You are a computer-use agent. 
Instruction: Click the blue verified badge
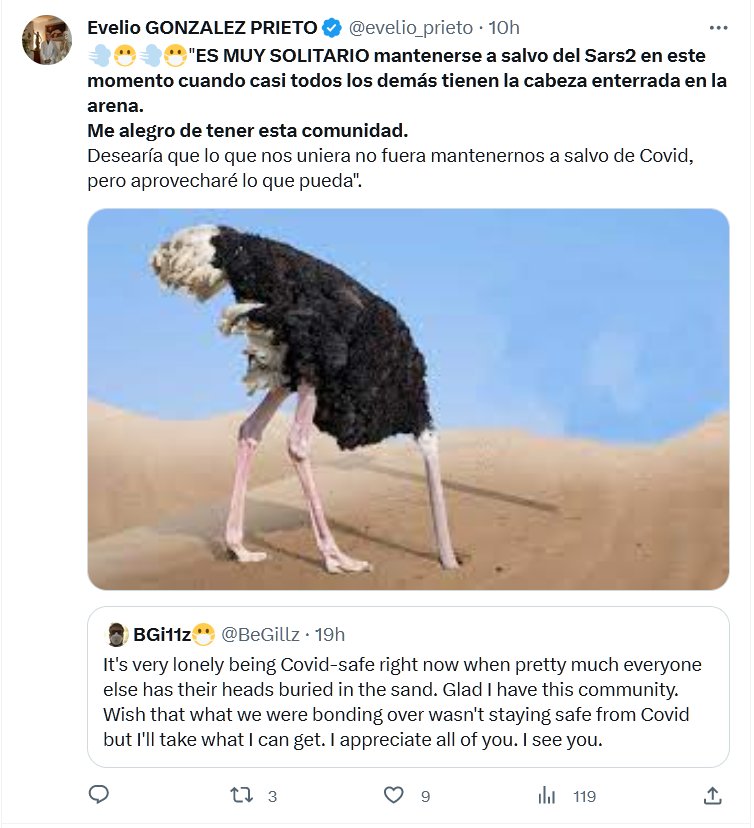(334, 27)
